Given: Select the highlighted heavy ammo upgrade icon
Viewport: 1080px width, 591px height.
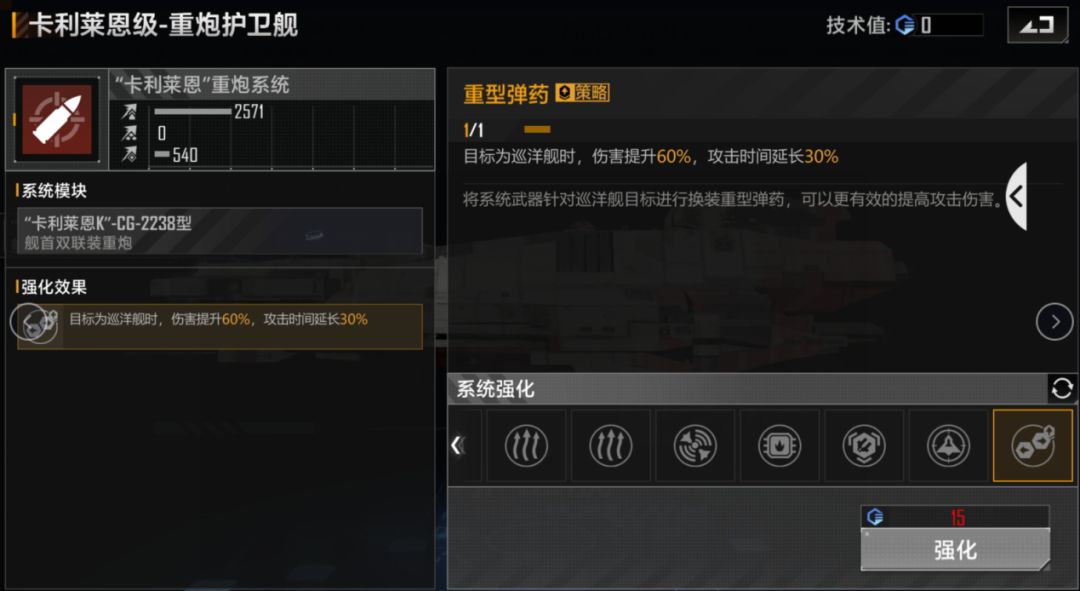Looking at the screenshot, I should pos(1032,445).
